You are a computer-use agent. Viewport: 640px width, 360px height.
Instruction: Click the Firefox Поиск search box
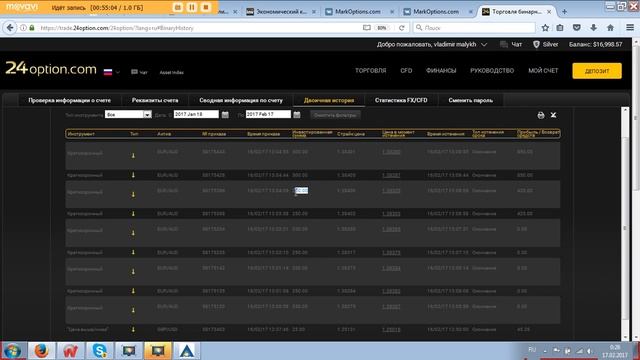point(474,28)
